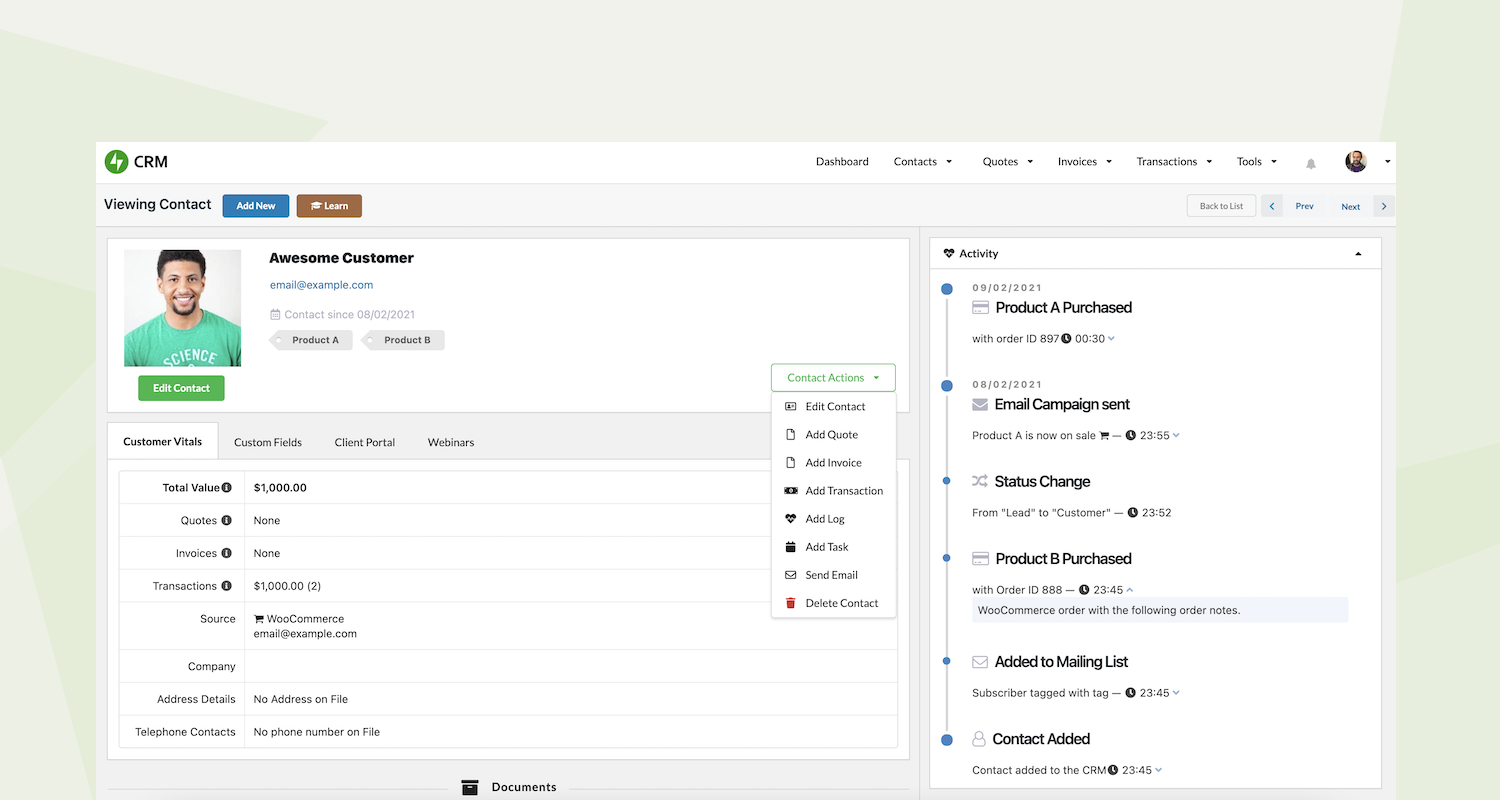Screen dimensions: 1500x800
Task: Collapse the Activity panel
Action: tap(1358, 254)
